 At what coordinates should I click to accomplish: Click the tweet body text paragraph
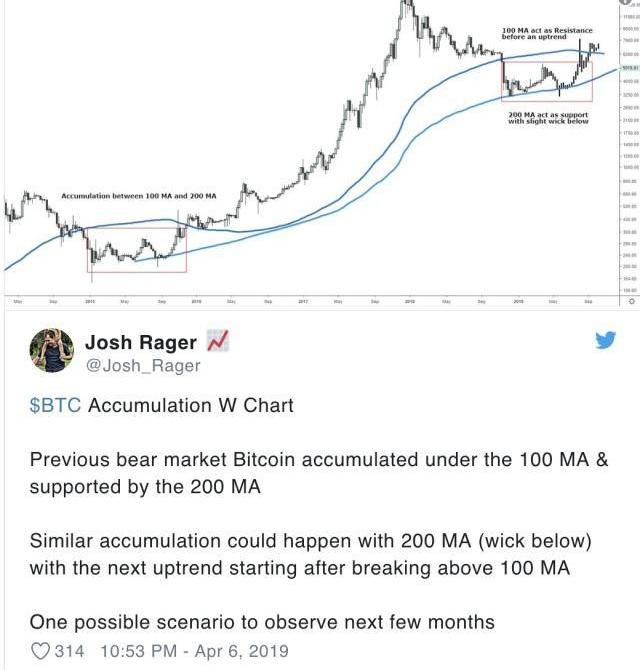pos(319,514)
